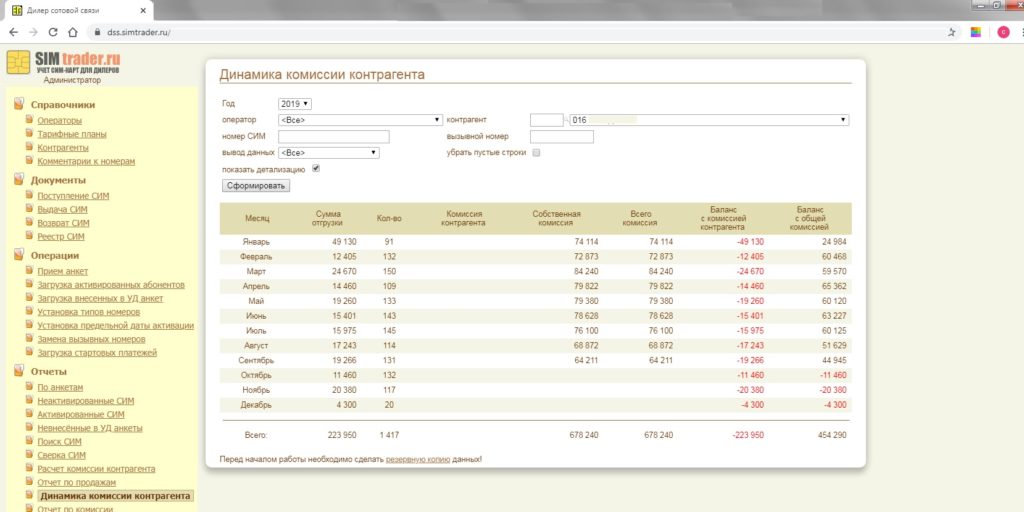The image size is (1024, 512).
Task: Click the icon beside Выдача СИМ
Action: coord(29,208)
